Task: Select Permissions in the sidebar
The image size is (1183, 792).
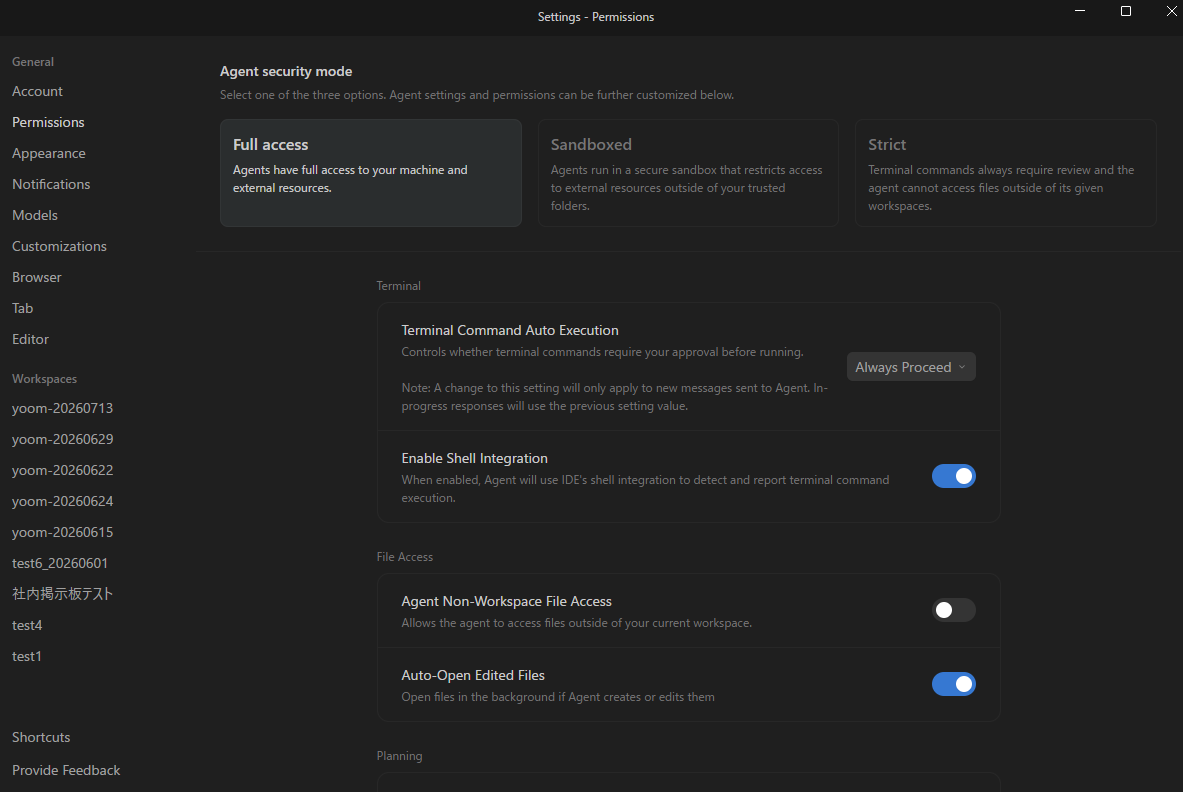Action: point(48,122)
